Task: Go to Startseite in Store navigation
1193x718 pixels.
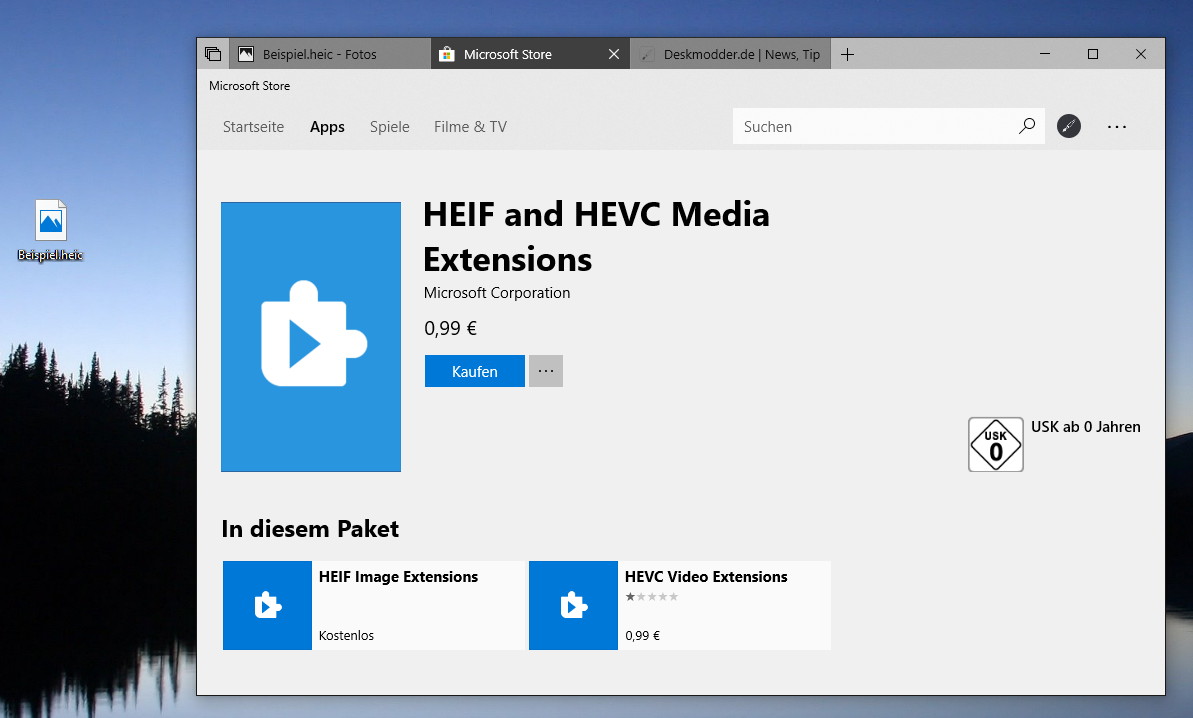Action: [x=253, y=127]
